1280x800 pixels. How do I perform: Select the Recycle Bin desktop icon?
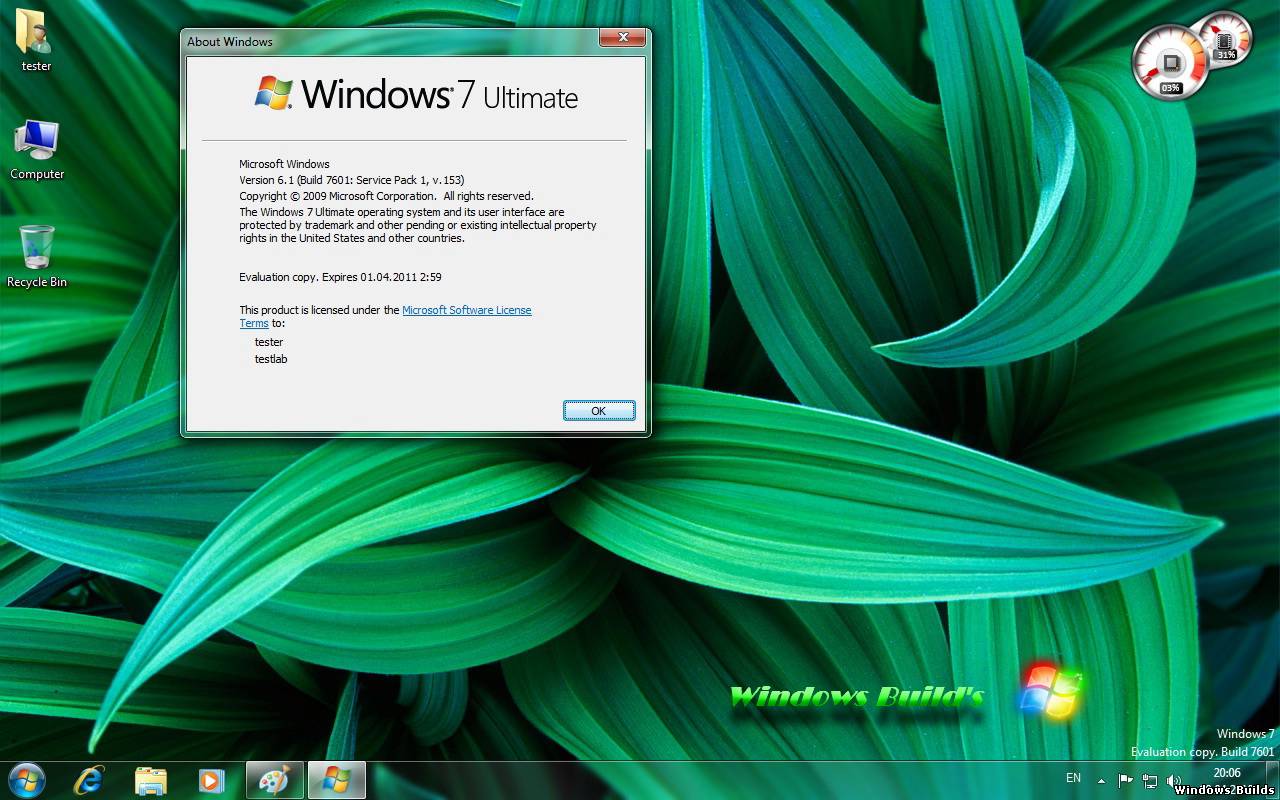pyautogui.click(x=37, y=256)
